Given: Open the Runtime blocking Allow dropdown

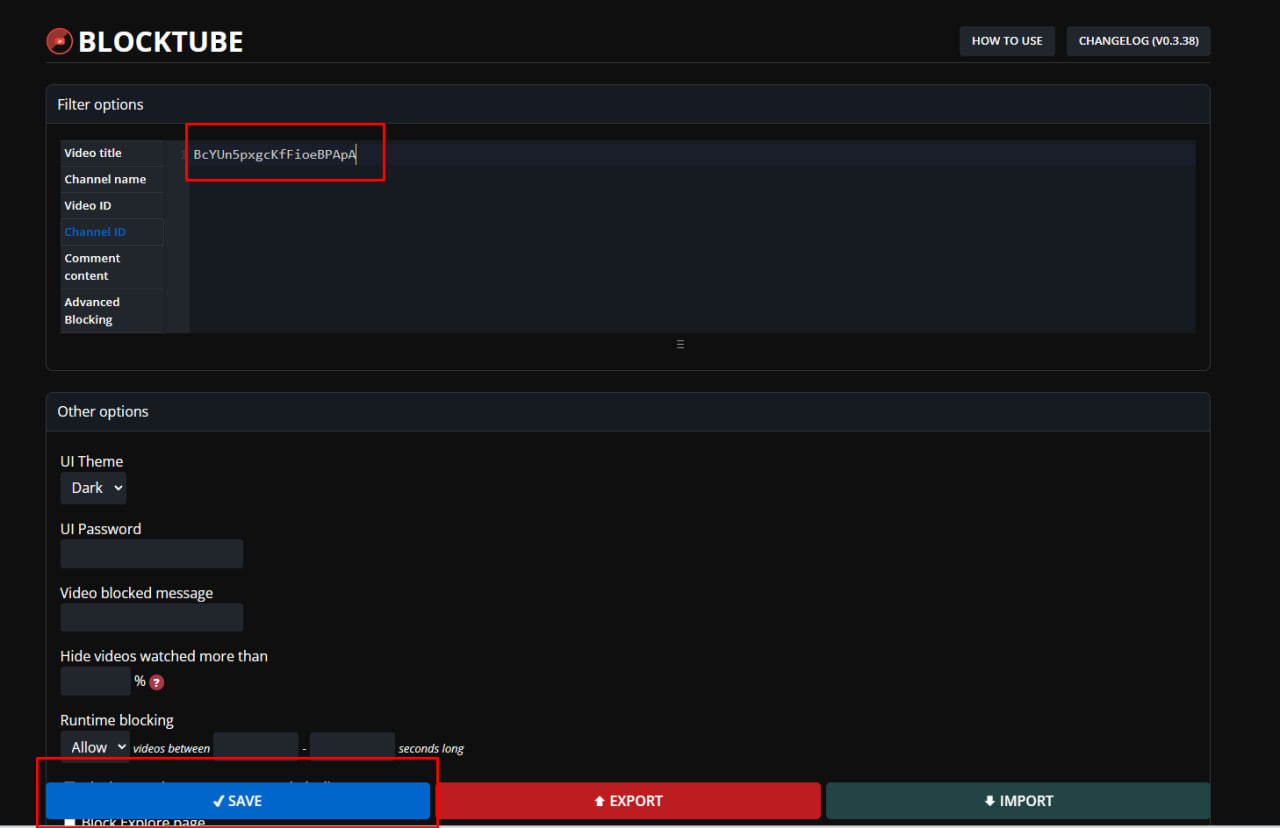Looking at the screenshot, I should 95,747.
